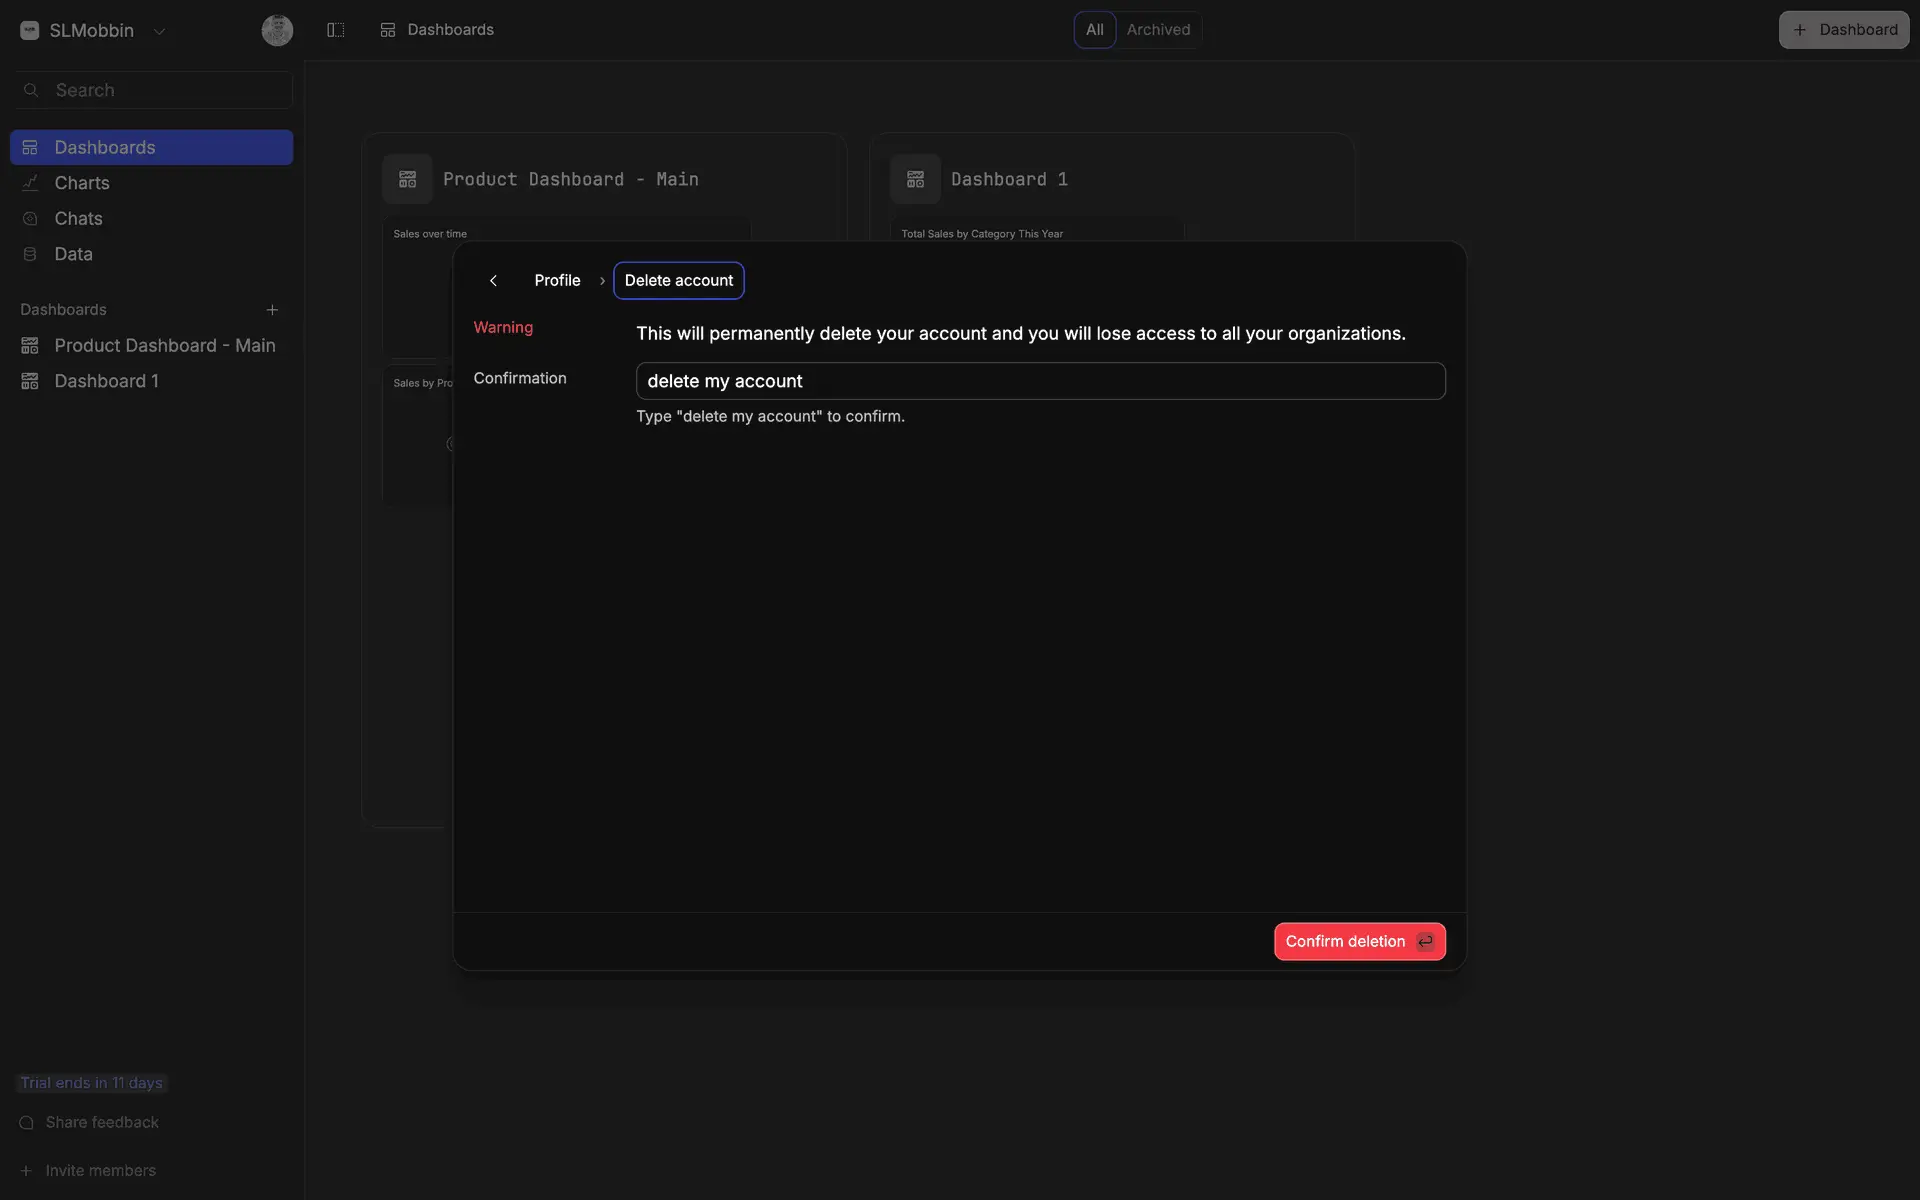
Task: Click the Product Dashboard - Main card icon
Action: pos(407,179)
